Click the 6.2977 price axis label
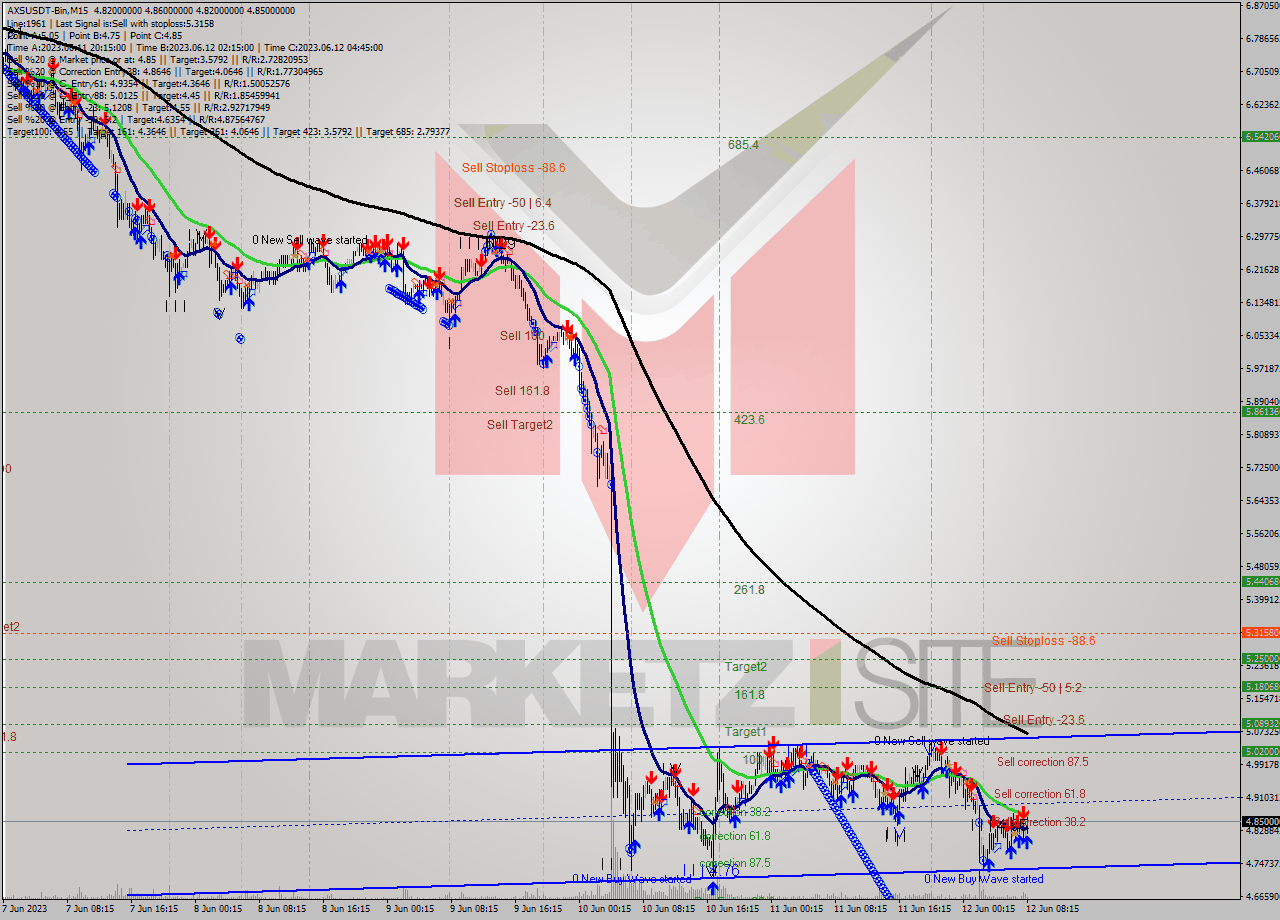 [x=1262, y=237]
